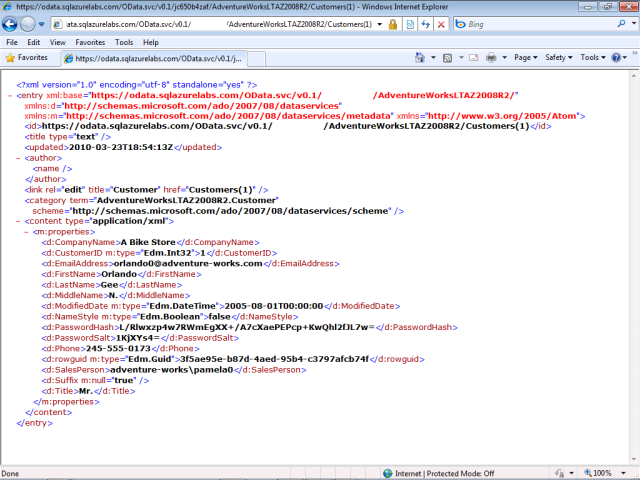The image size is (640, 480).
Task: Click the vertical scrollbar up arrow
Action: pos(633,76)
